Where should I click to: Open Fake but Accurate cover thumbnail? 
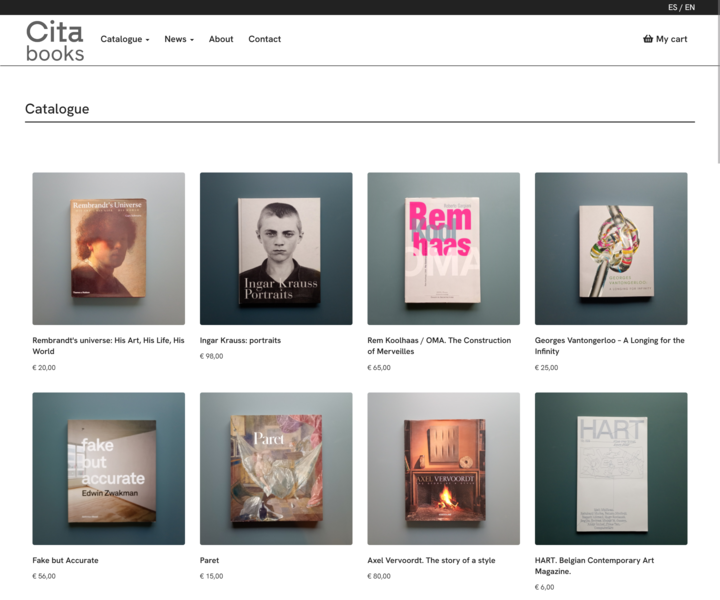(109, 469)
